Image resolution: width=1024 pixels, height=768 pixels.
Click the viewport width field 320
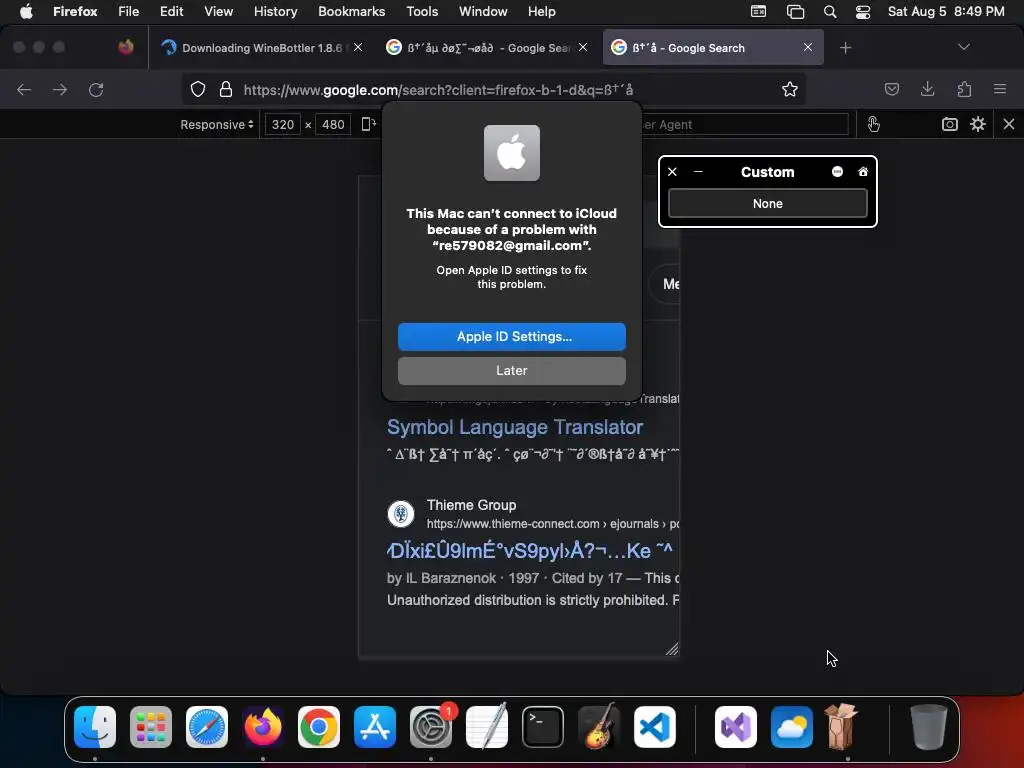click(x=283, y=124)
